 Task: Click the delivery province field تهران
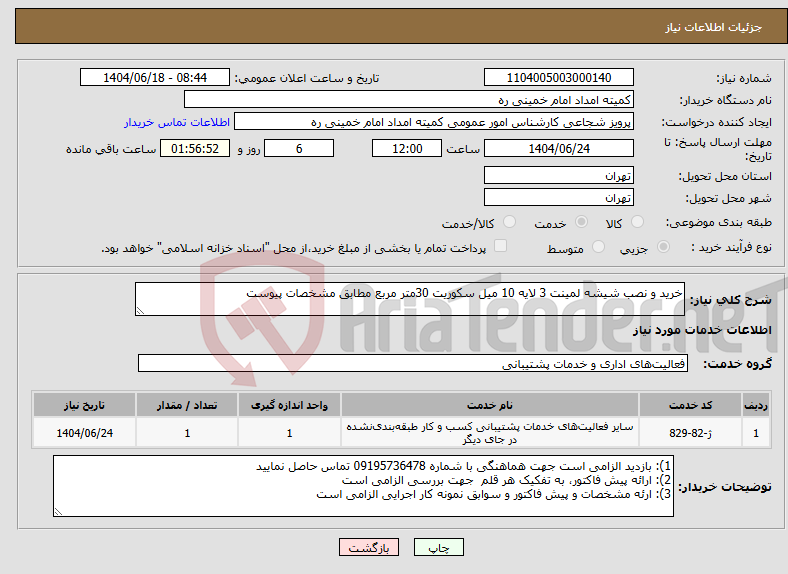pos(559,175)
